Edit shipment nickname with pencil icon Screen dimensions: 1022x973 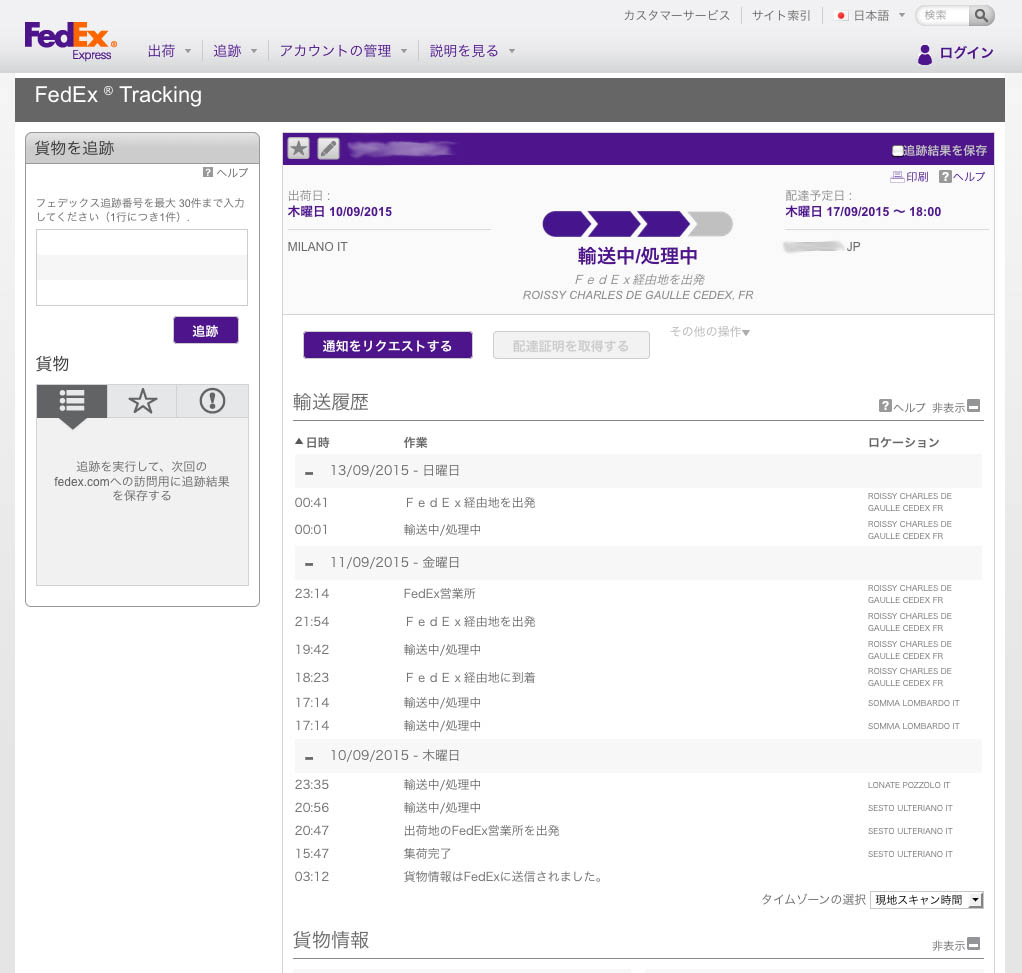click(x=328, y=149)
